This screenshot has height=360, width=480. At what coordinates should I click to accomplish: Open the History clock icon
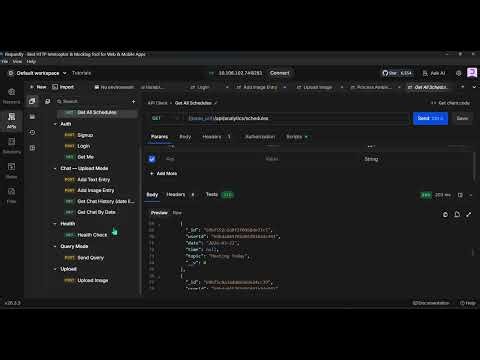(32, 132)
